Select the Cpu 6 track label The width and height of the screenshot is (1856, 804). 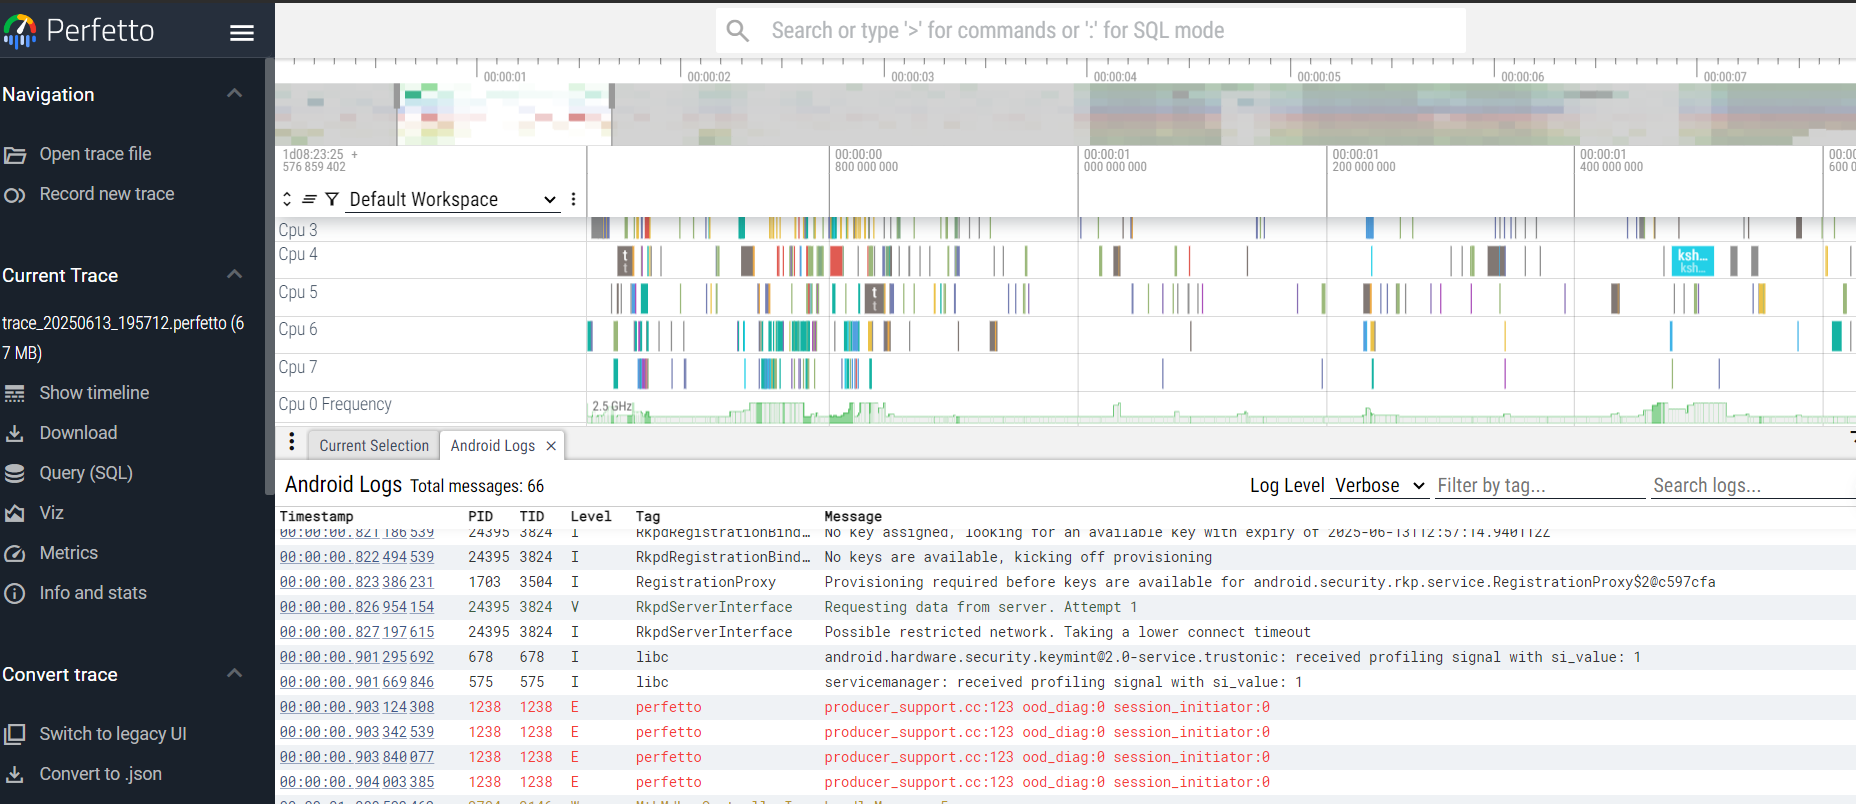298,329
